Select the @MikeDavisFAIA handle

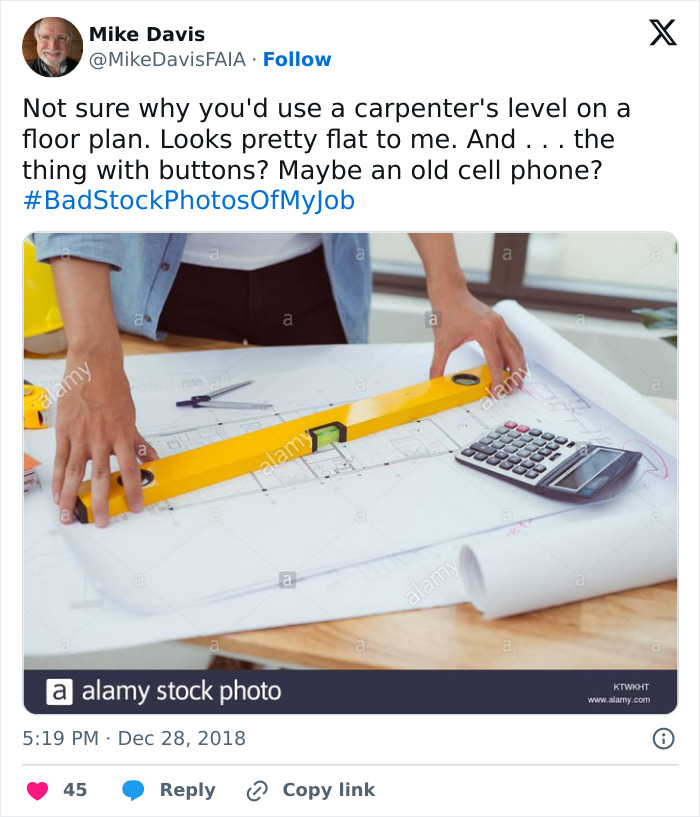pyautogui.click(x=169, y=59)
